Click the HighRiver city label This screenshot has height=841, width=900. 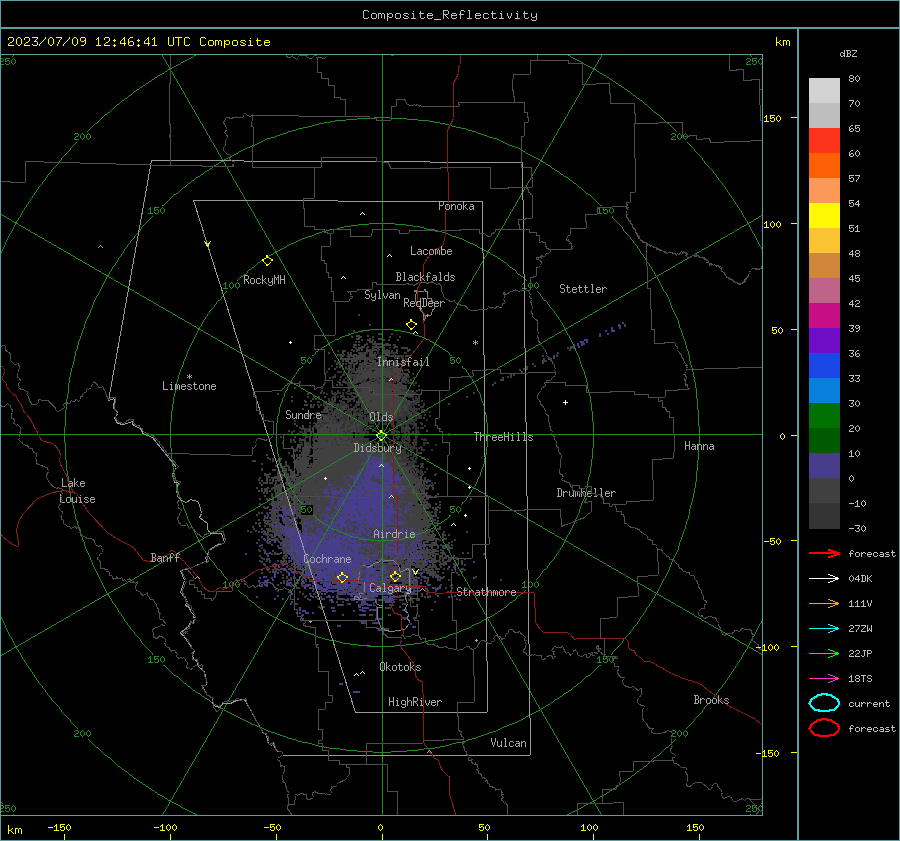pos(415,702)
